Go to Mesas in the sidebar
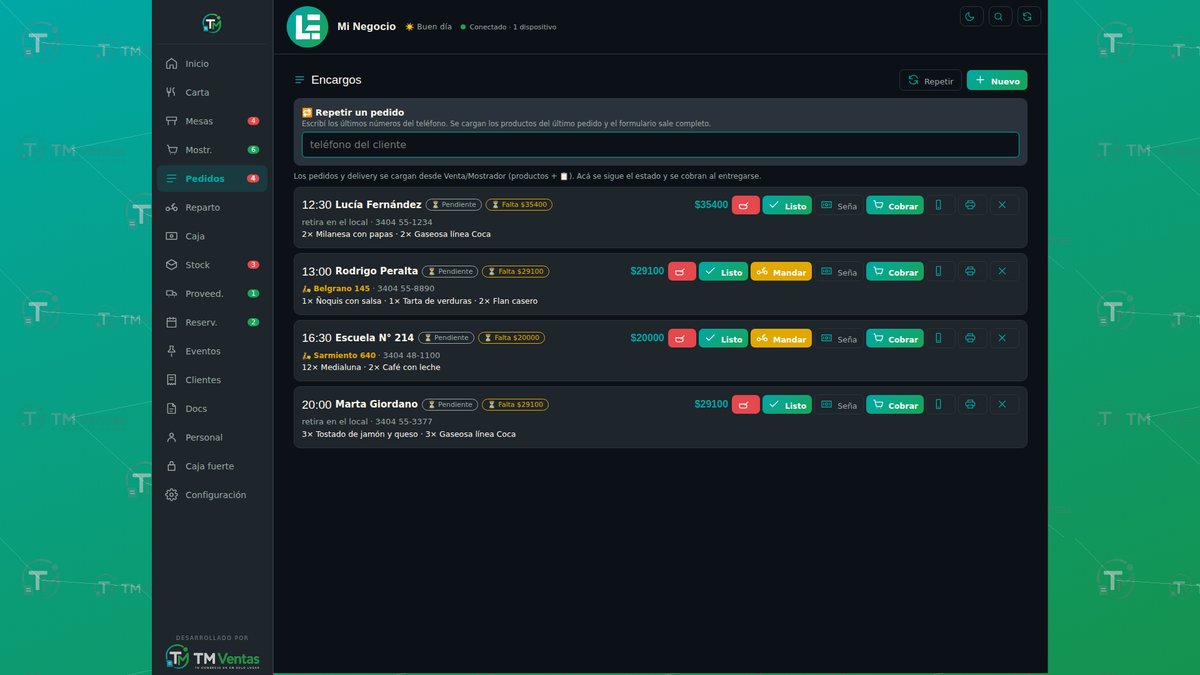The height and width of the screenshot is (675, 1200). [x=212, y=121]
